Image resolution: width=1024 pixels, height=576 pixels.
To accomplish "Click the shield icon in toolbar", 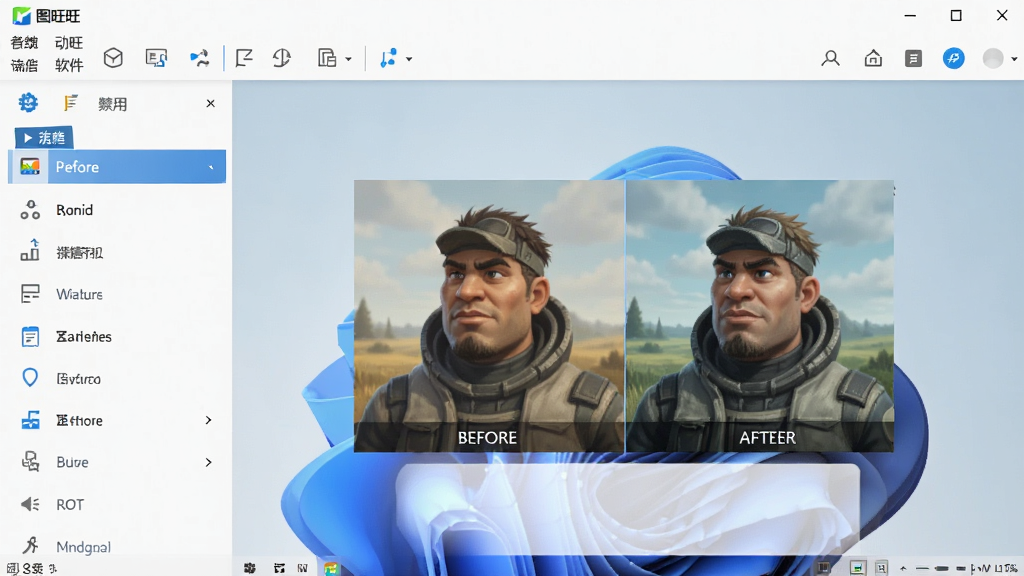I will click(281, 58).
